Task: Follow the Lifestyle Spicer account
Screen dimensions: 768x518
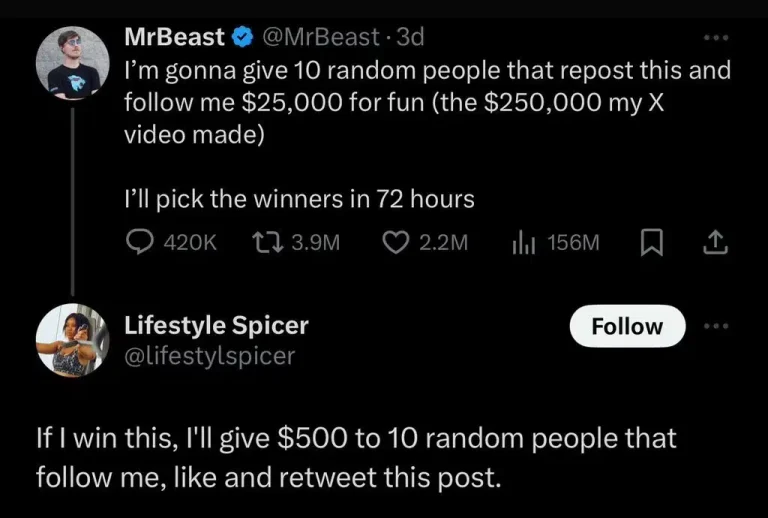Action: [627, 327]
